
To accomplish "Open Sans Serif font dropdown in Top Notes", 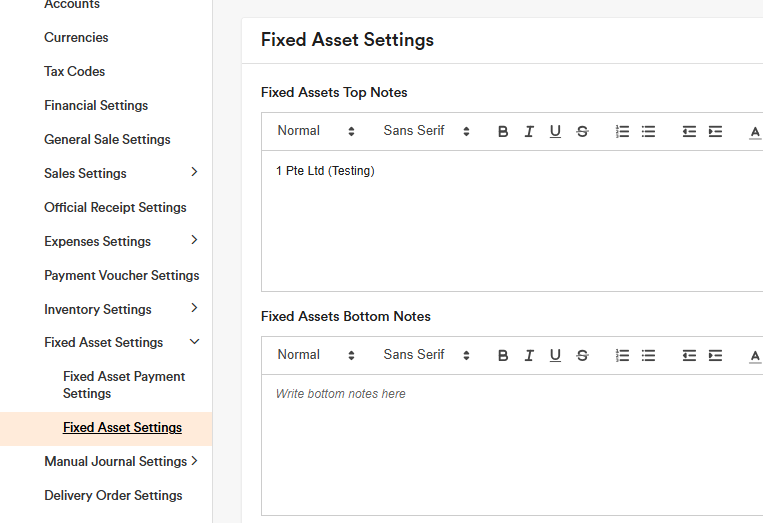I will point(426,131).
